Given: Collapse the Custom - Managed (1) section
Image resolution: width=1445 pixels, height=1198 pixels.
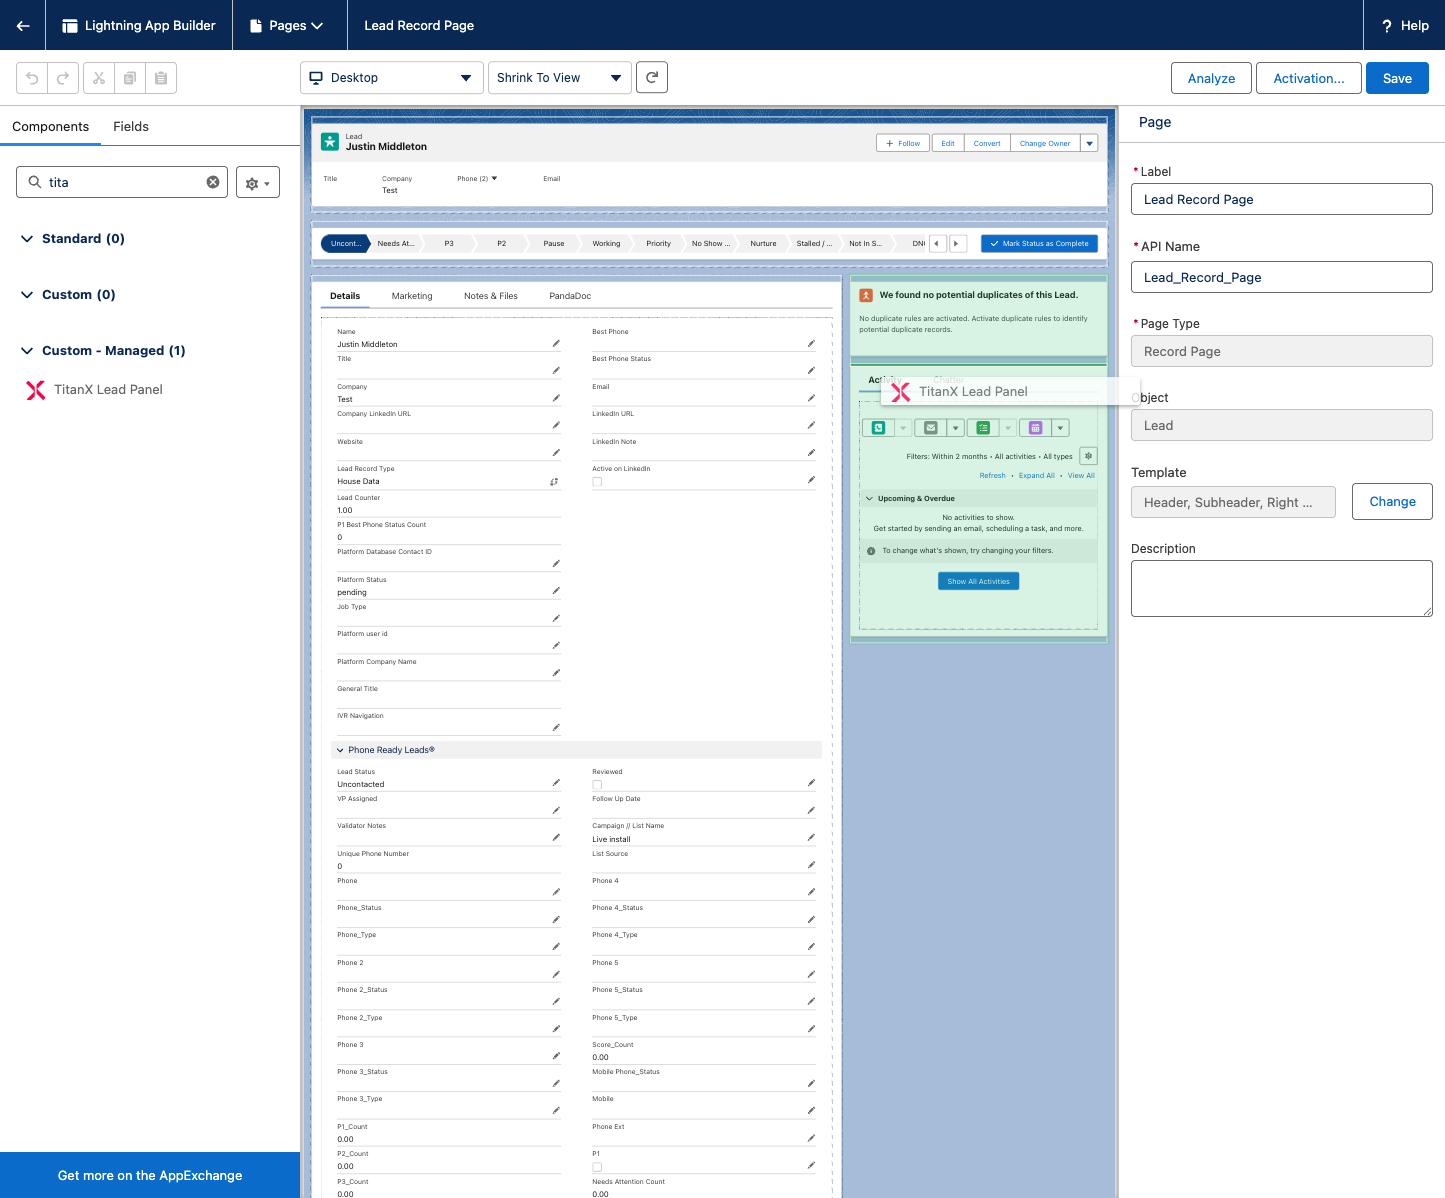Looking at the screenshot, I should pyautogui.click(x=27, y=351).
